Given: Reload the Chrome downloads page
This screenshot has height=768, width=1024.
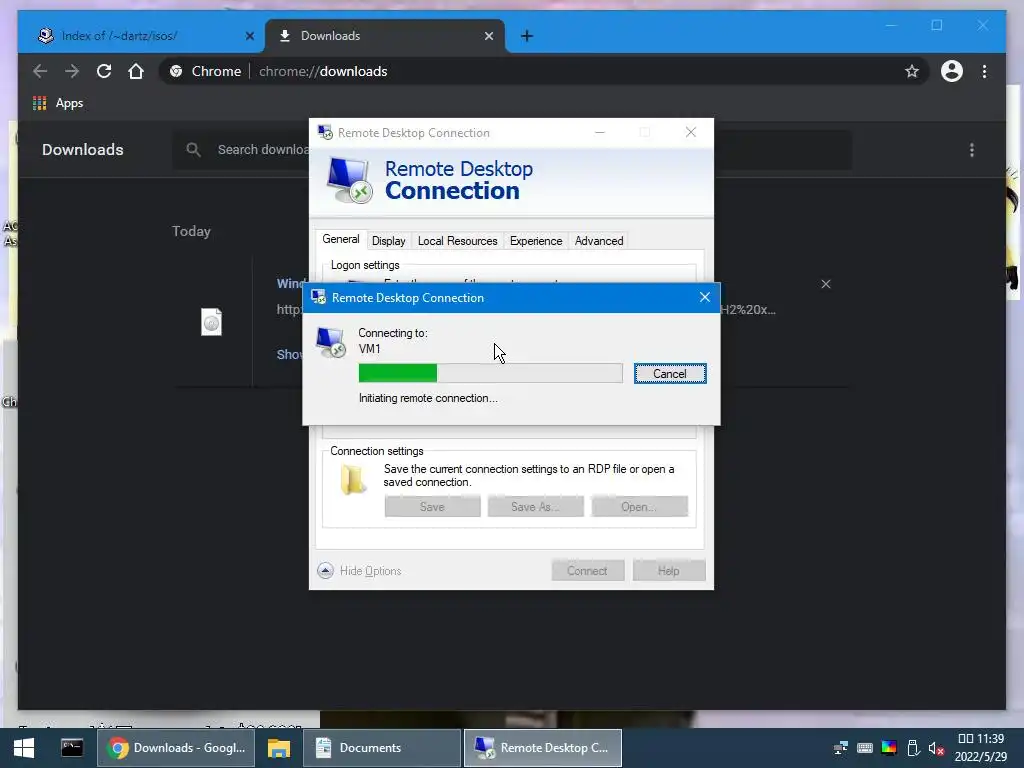Looking at the screenshot, I should 104,71.
